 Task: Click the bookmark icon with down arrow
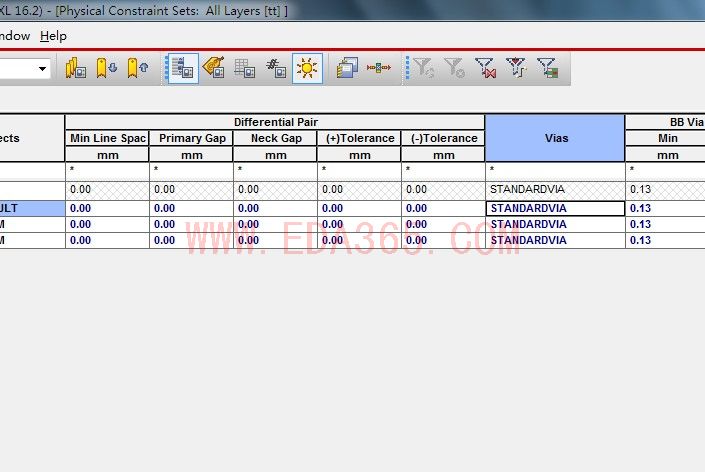coord(106,68)
